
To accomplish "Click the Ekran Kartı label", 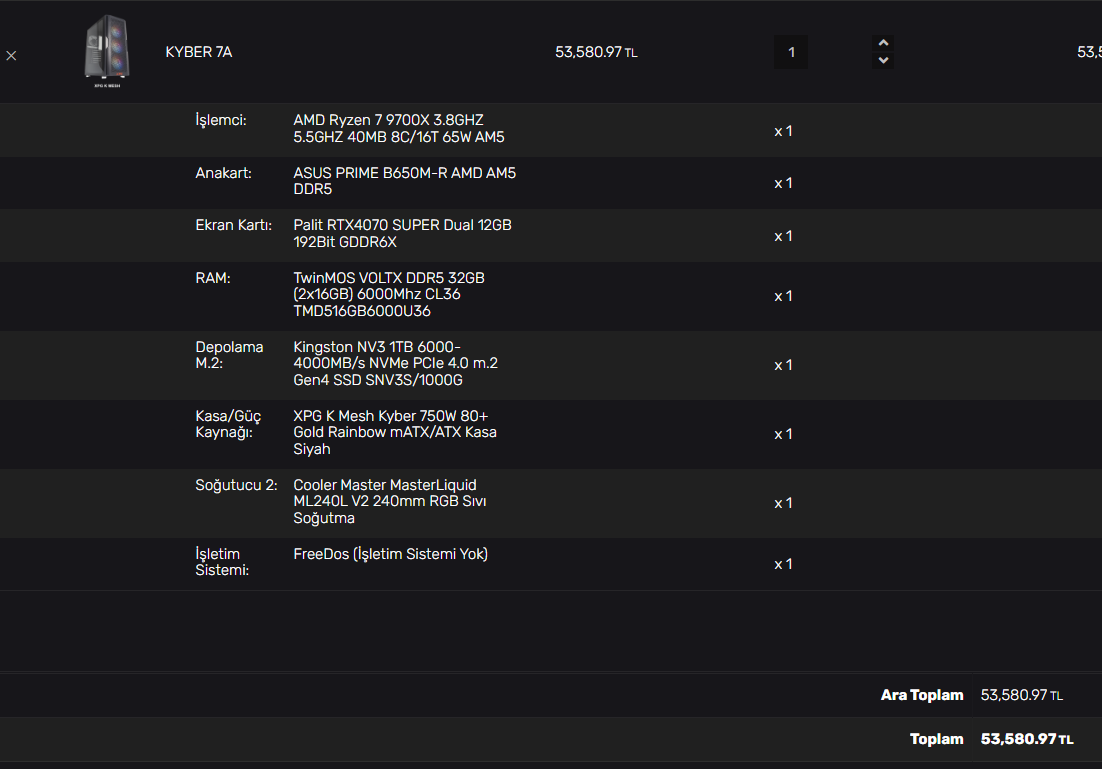I will [x=233, y=225].
